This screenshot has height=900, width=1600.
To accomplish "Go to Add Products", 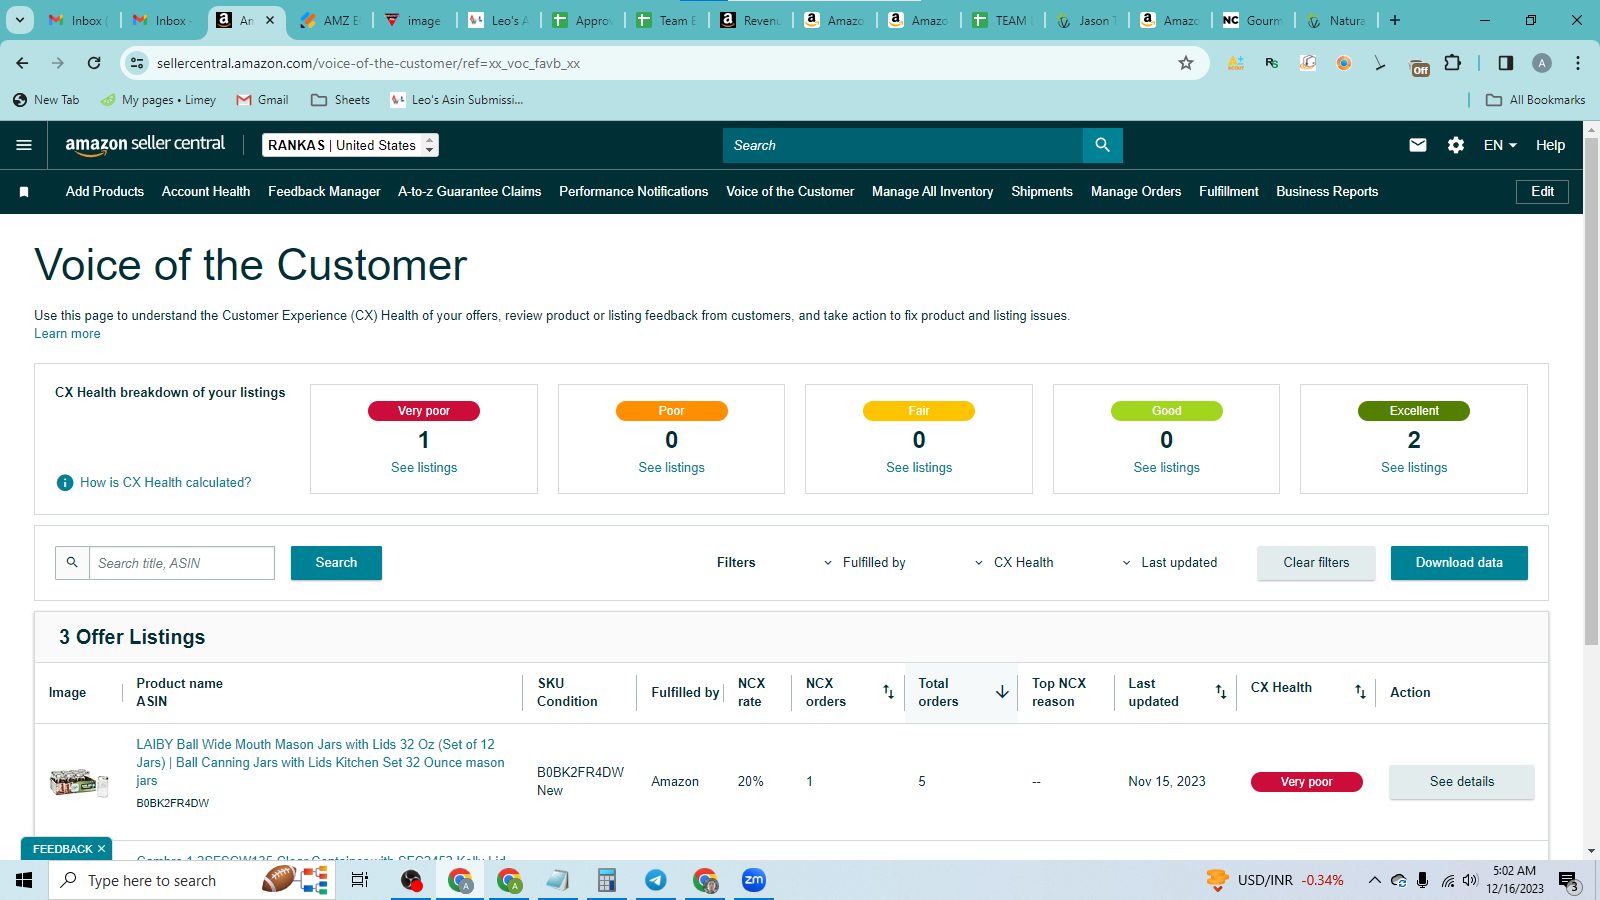I will (105, 192).
